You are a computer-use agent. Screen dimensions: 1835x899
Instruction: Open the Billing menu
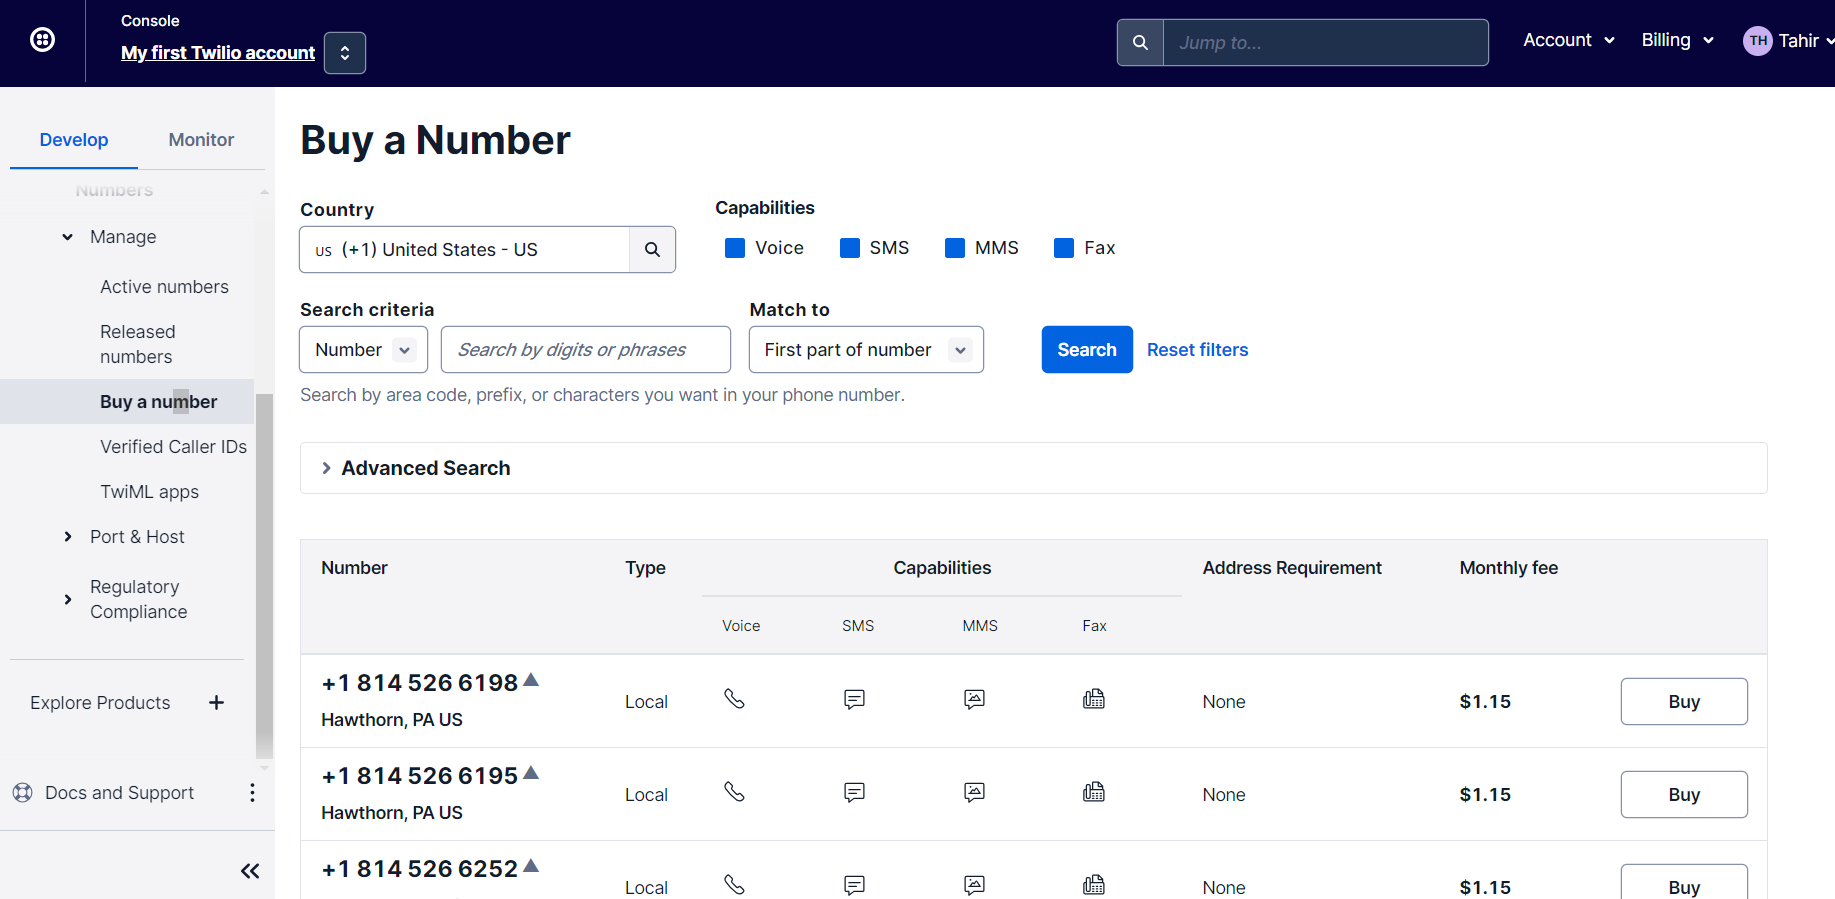1678,40
